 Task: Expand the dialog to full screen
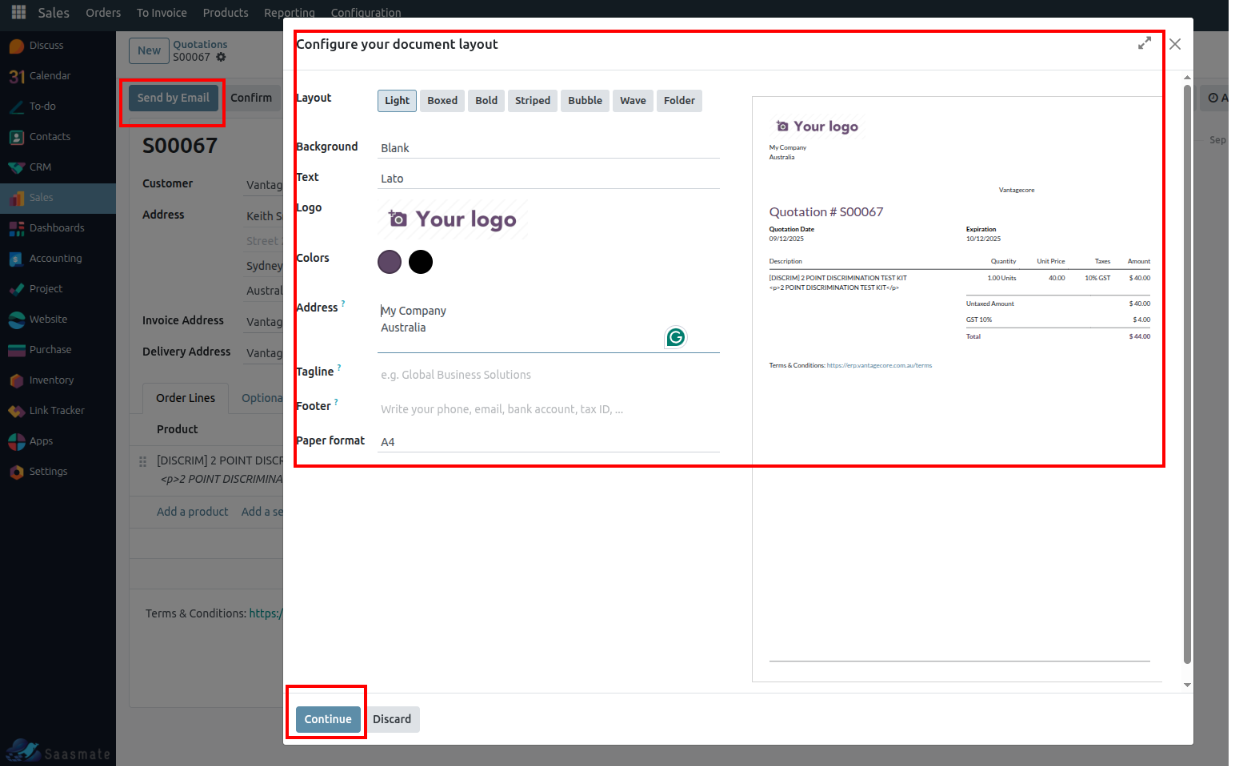coord(1144,43)
